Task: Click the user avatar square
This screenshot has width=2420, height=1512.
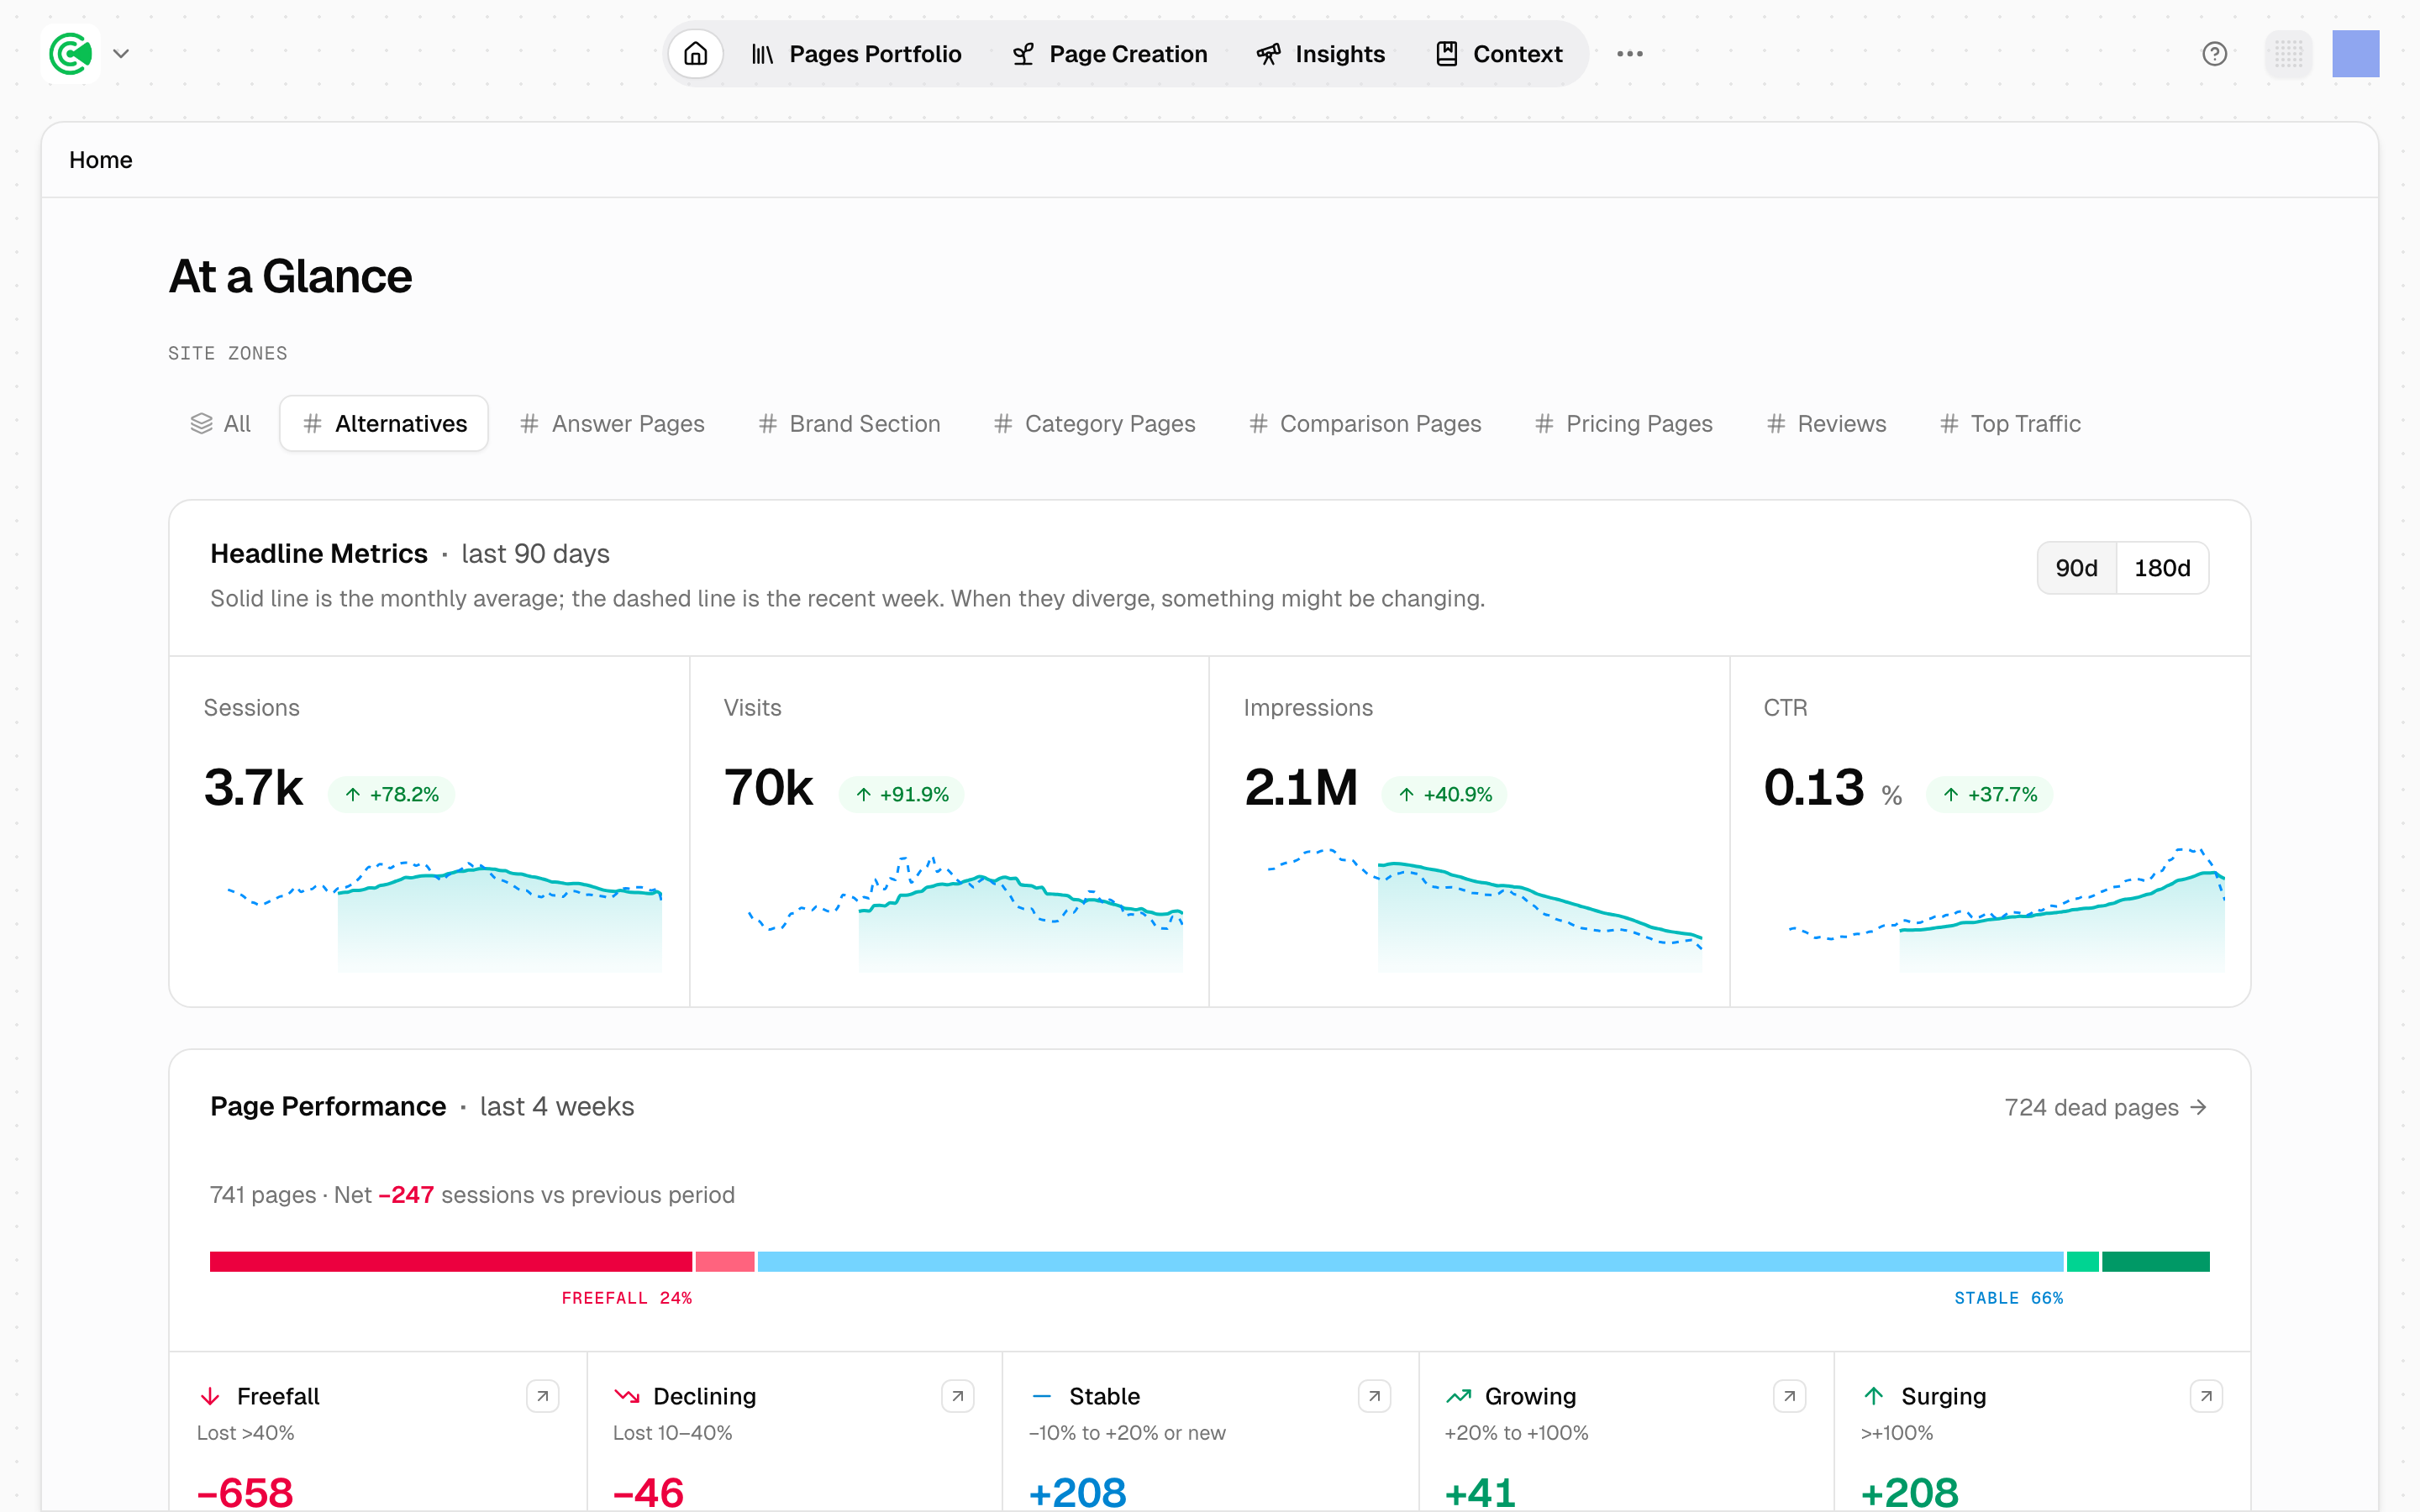Action: [x=2355, y=54]
